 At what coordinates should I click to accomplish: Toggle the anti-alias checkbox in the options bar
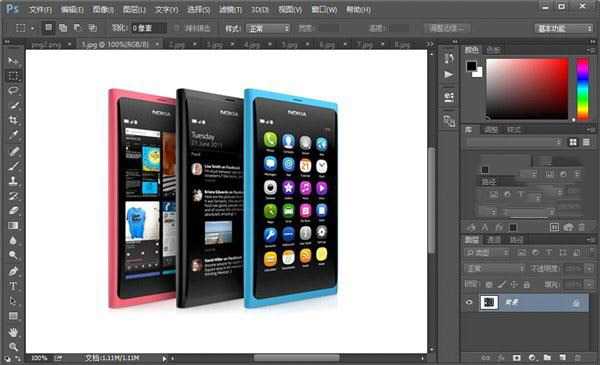coord(176,28)
